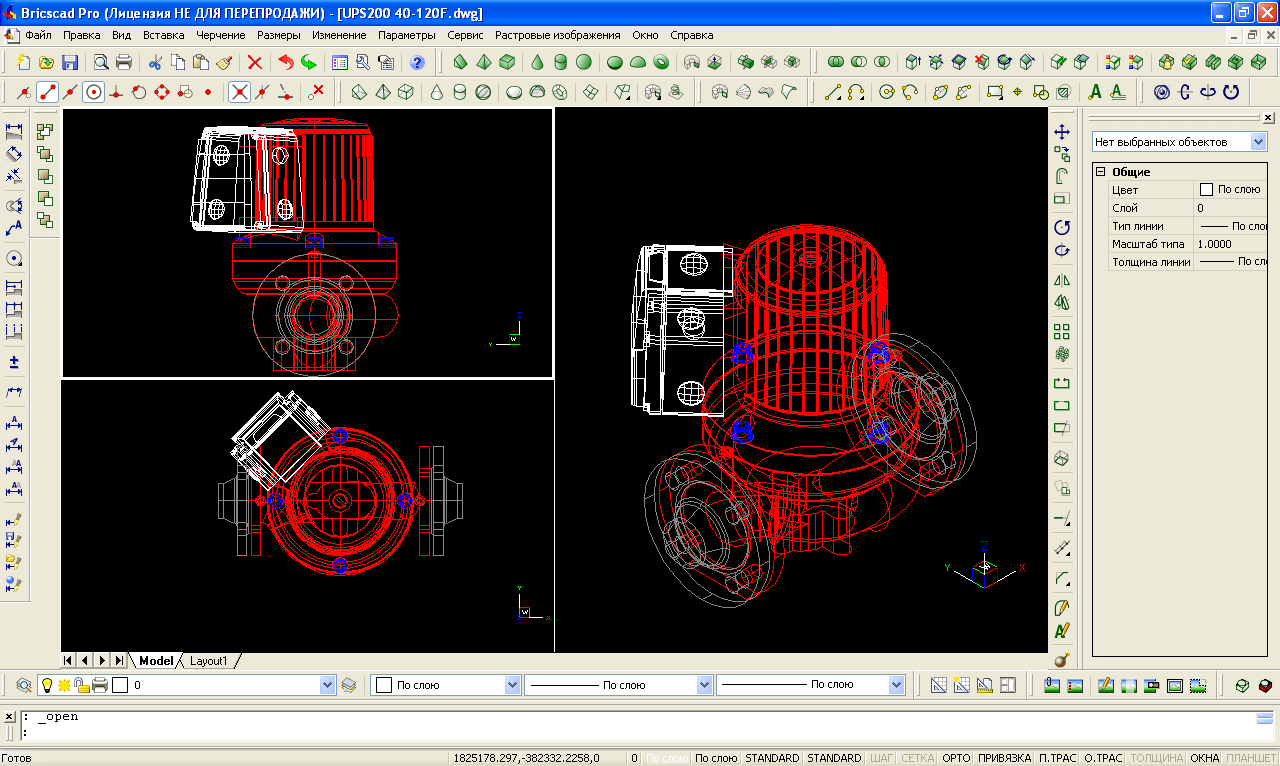Viewport: 1280px width, 766px height.
Task: Switch to the Layout1 tab
Action: (209, 661)
